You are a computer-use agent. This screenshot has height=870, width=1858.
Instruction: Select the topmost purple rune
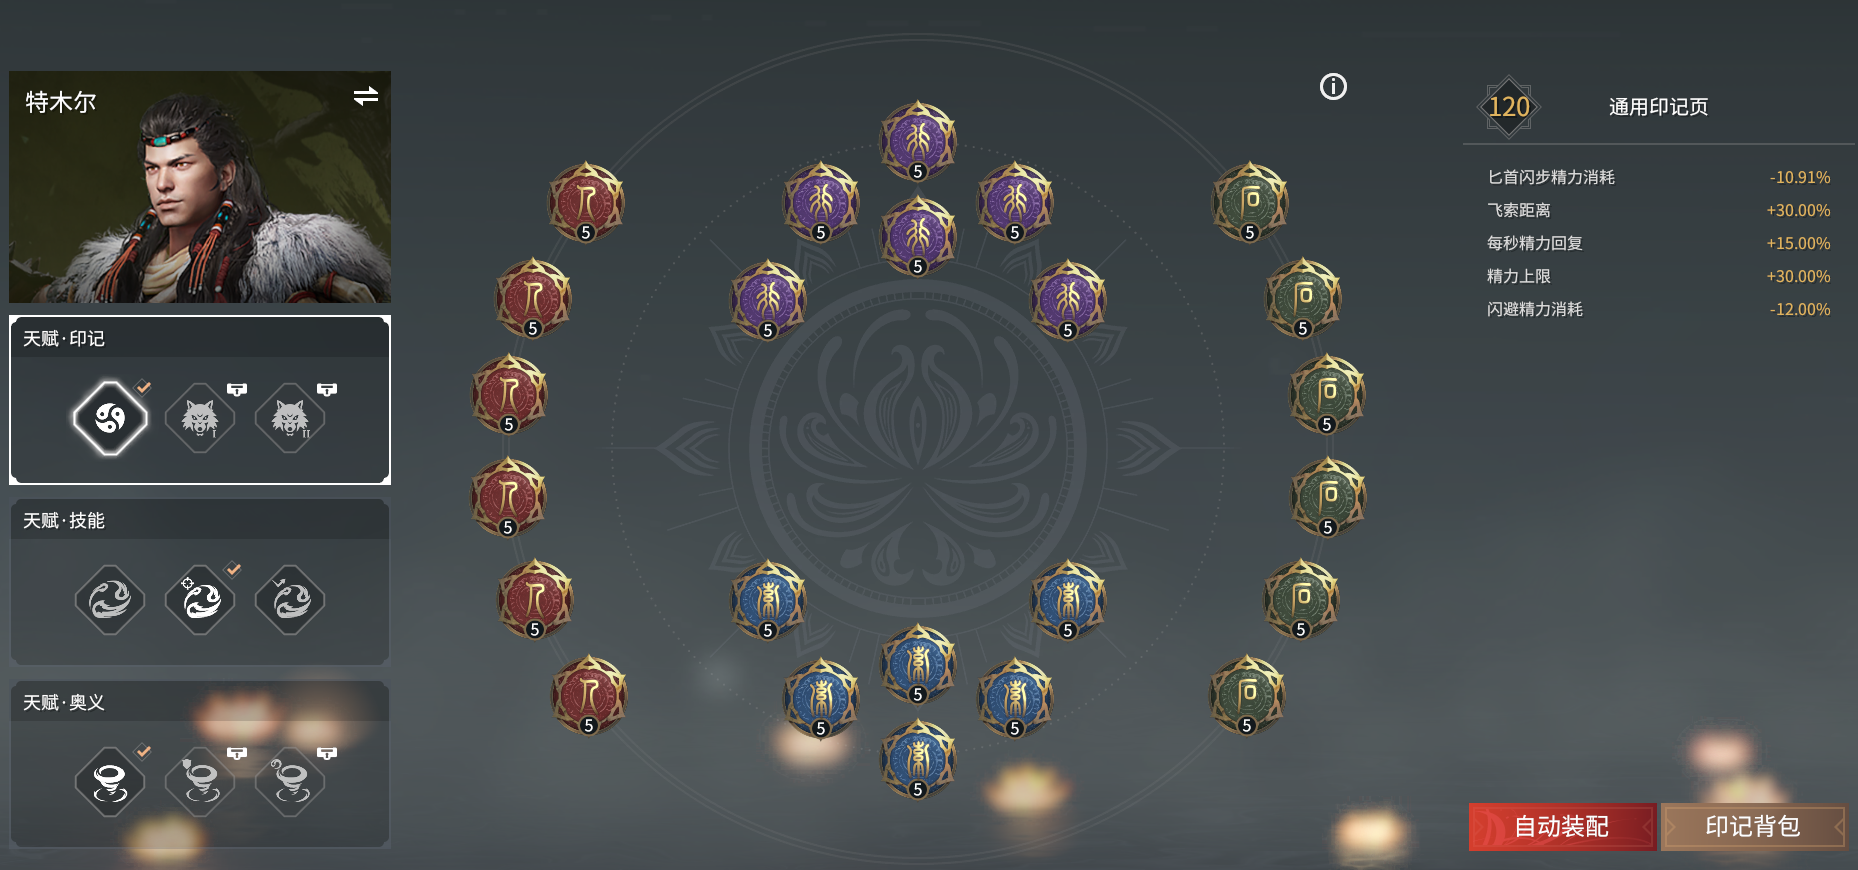pyautogui.click(x=918, y=140)
